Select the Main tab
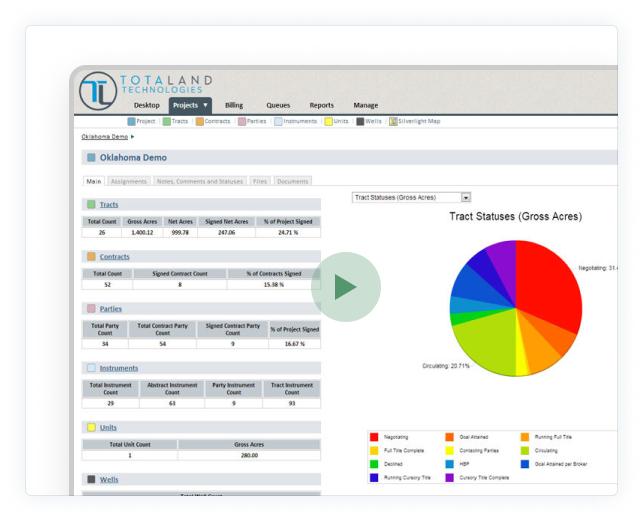 coord(94,181)
